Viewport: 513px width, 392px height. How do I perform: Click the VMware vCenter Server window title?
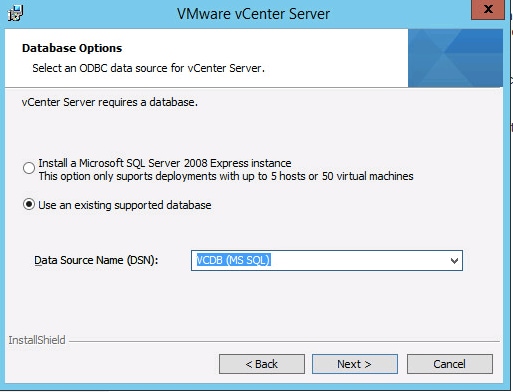click(253, 14)
